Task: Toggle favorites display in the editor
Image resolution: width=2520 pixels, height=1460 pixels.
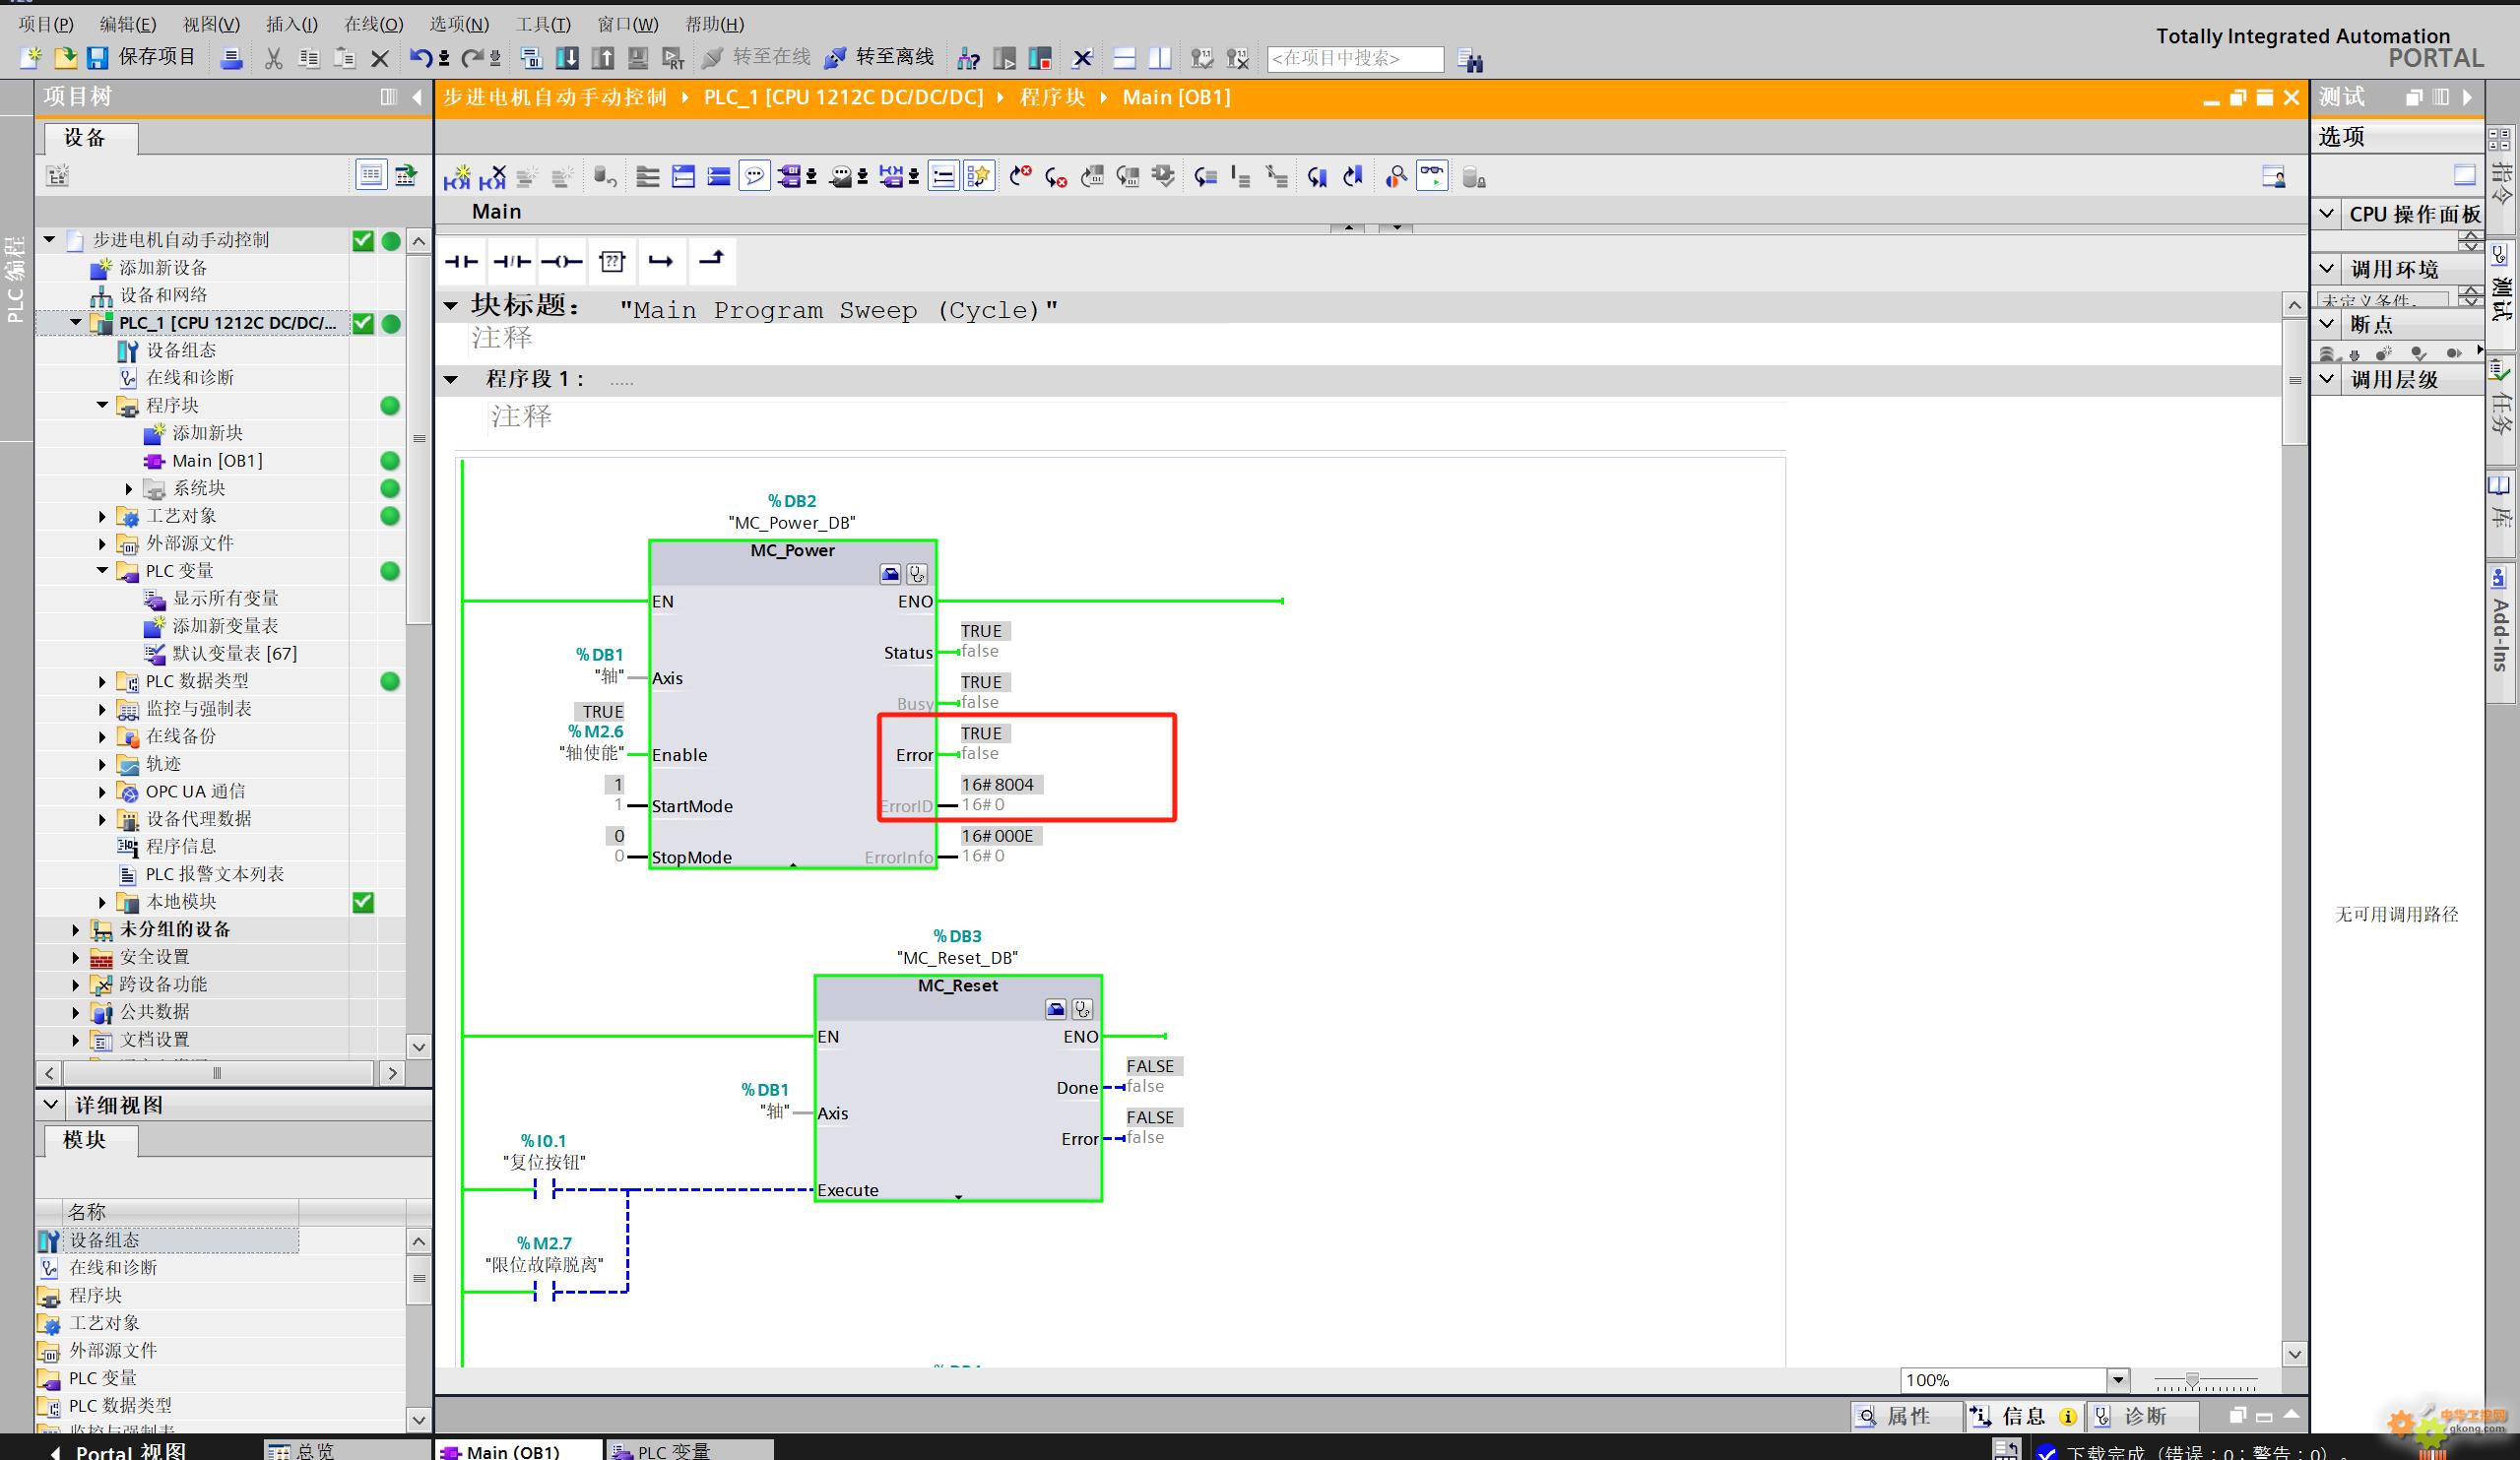Action: (x=978, y=177)
